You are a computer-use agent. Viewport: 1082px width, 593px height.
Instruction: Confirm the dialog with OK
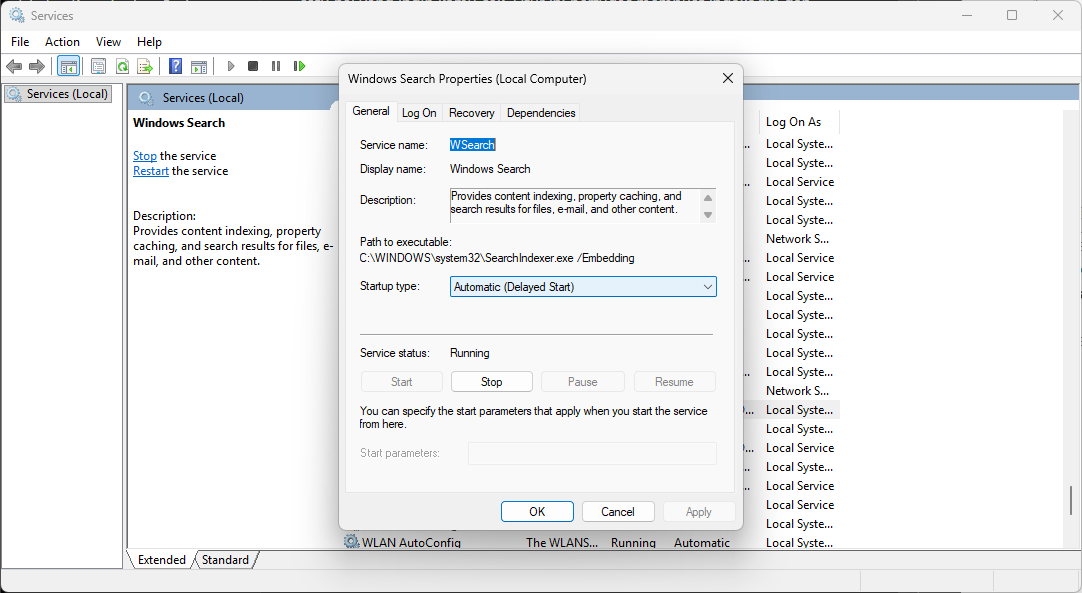(x=537, y=512)
